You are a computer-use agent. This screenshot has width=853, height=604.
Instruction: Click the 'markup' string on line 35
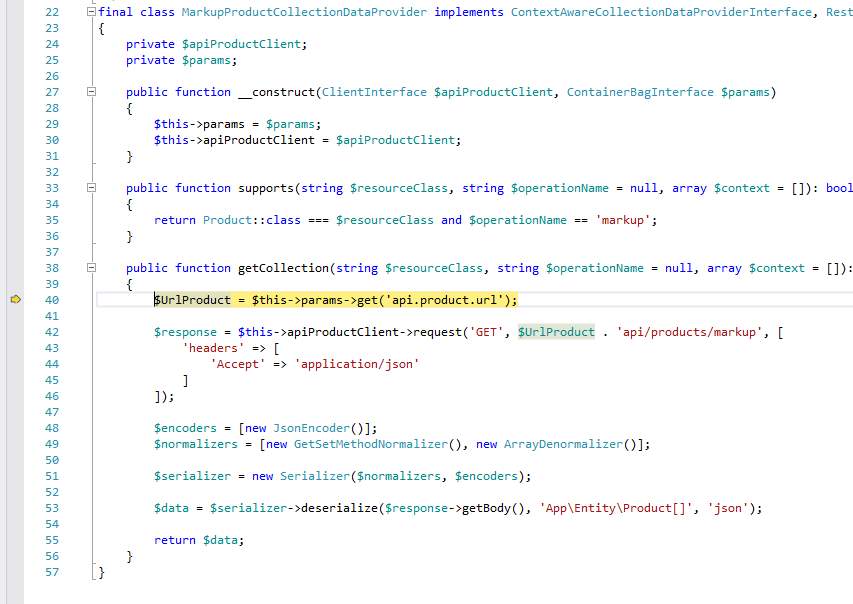pyautogui.click(x=623, y=220)
